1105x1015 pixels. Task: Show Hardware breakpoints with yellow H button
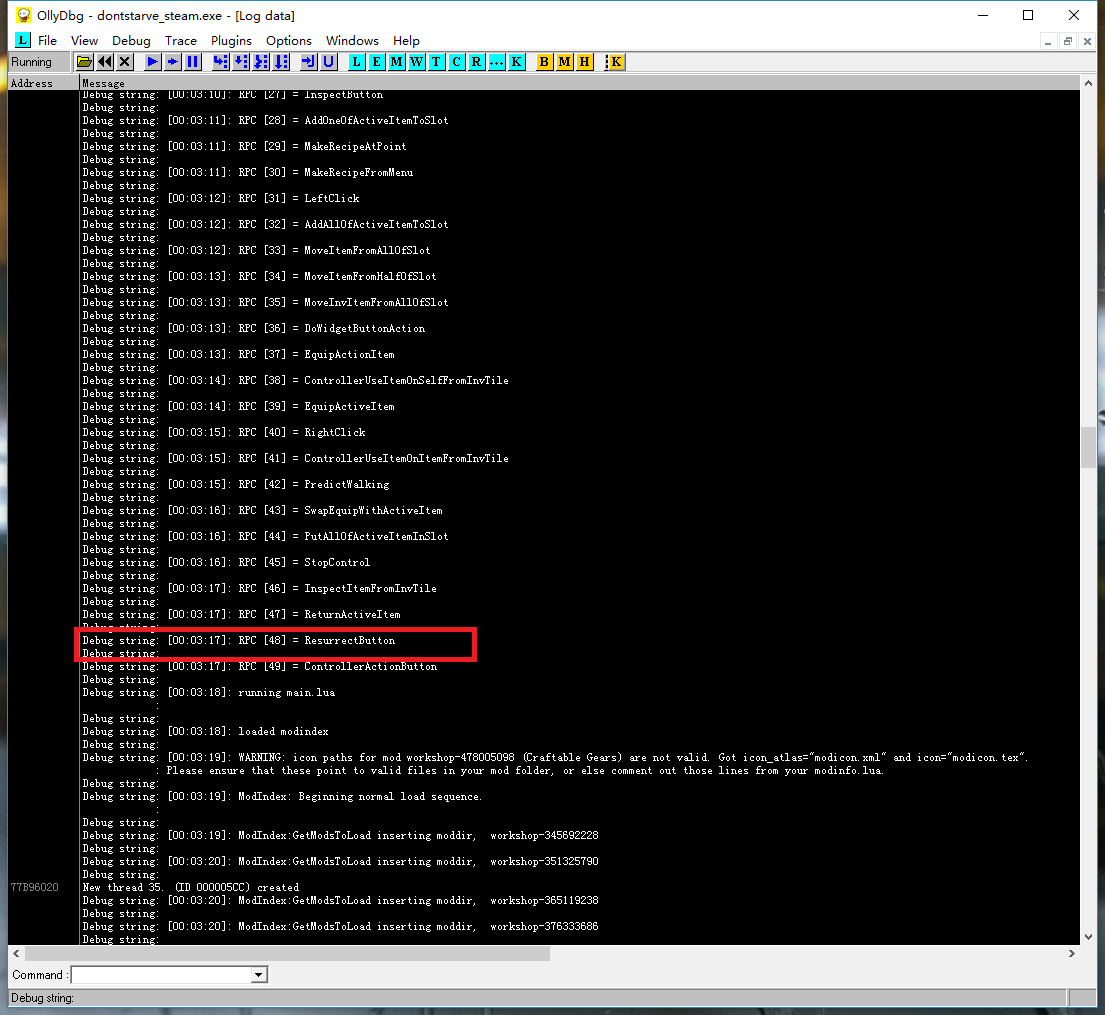pyautogui.click(x=584, y=62)
